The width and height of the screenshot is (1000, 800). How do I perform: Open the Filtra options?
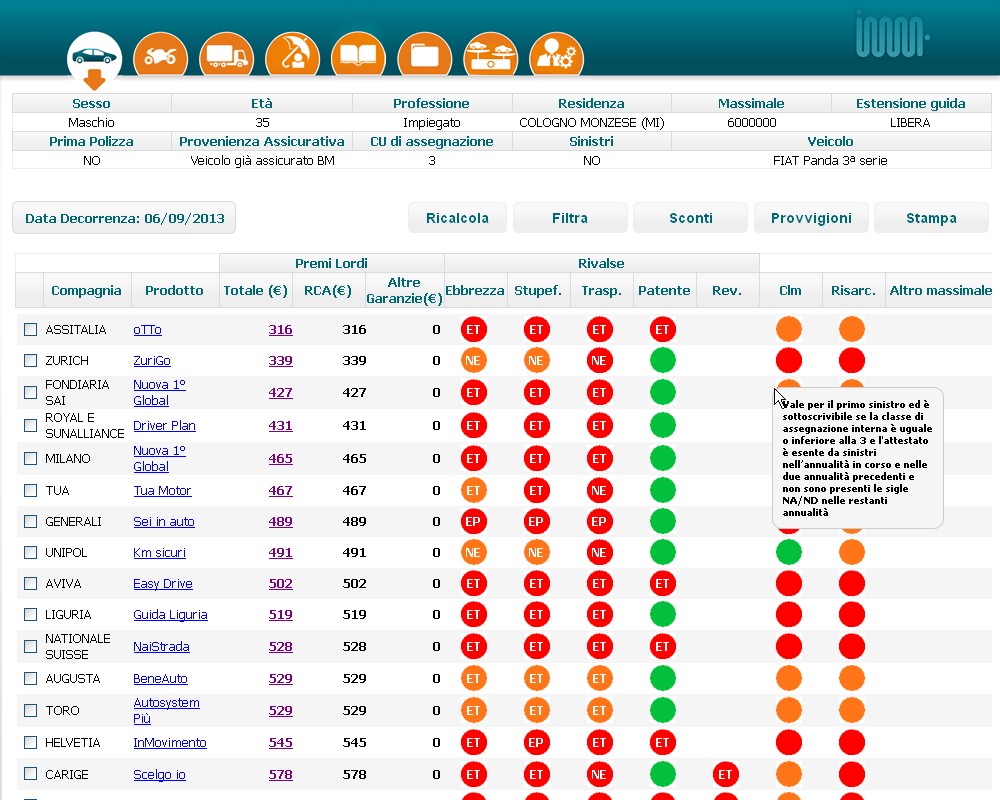[570, 218]
